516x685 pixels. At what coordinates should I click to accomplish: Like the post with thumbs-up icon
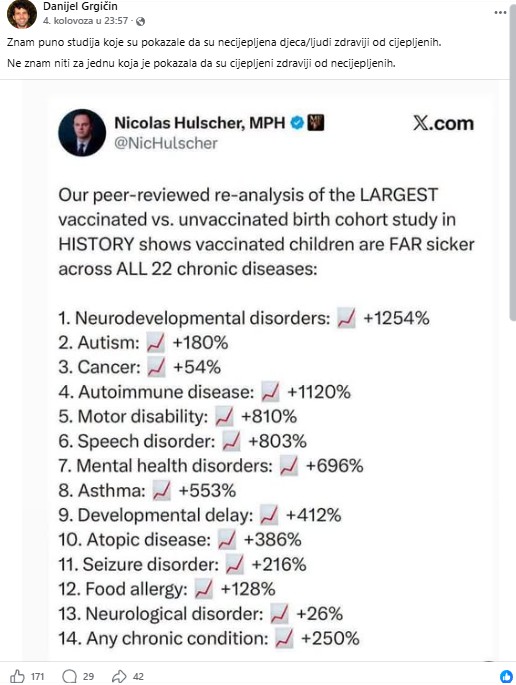17,676
